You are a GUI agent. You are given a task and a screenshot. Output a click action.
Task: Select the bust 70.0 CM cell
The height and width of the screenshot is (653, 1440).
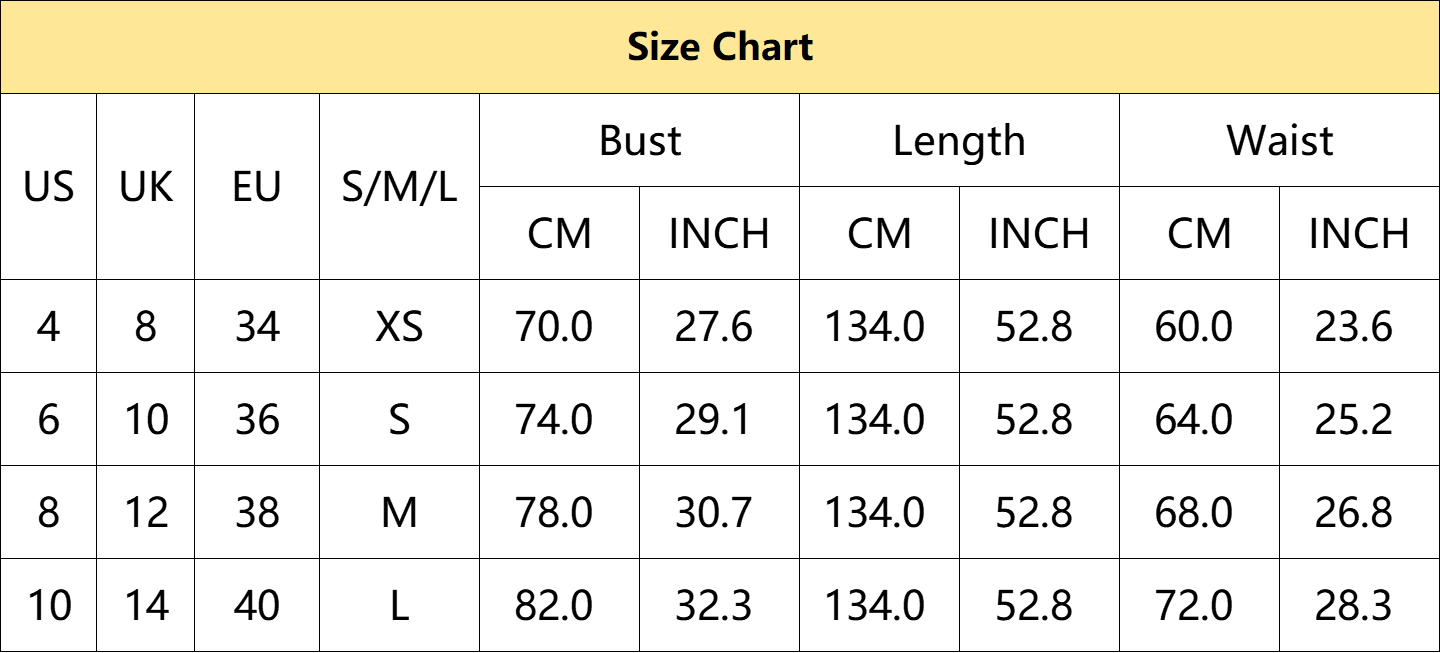(x=560, y=327)
